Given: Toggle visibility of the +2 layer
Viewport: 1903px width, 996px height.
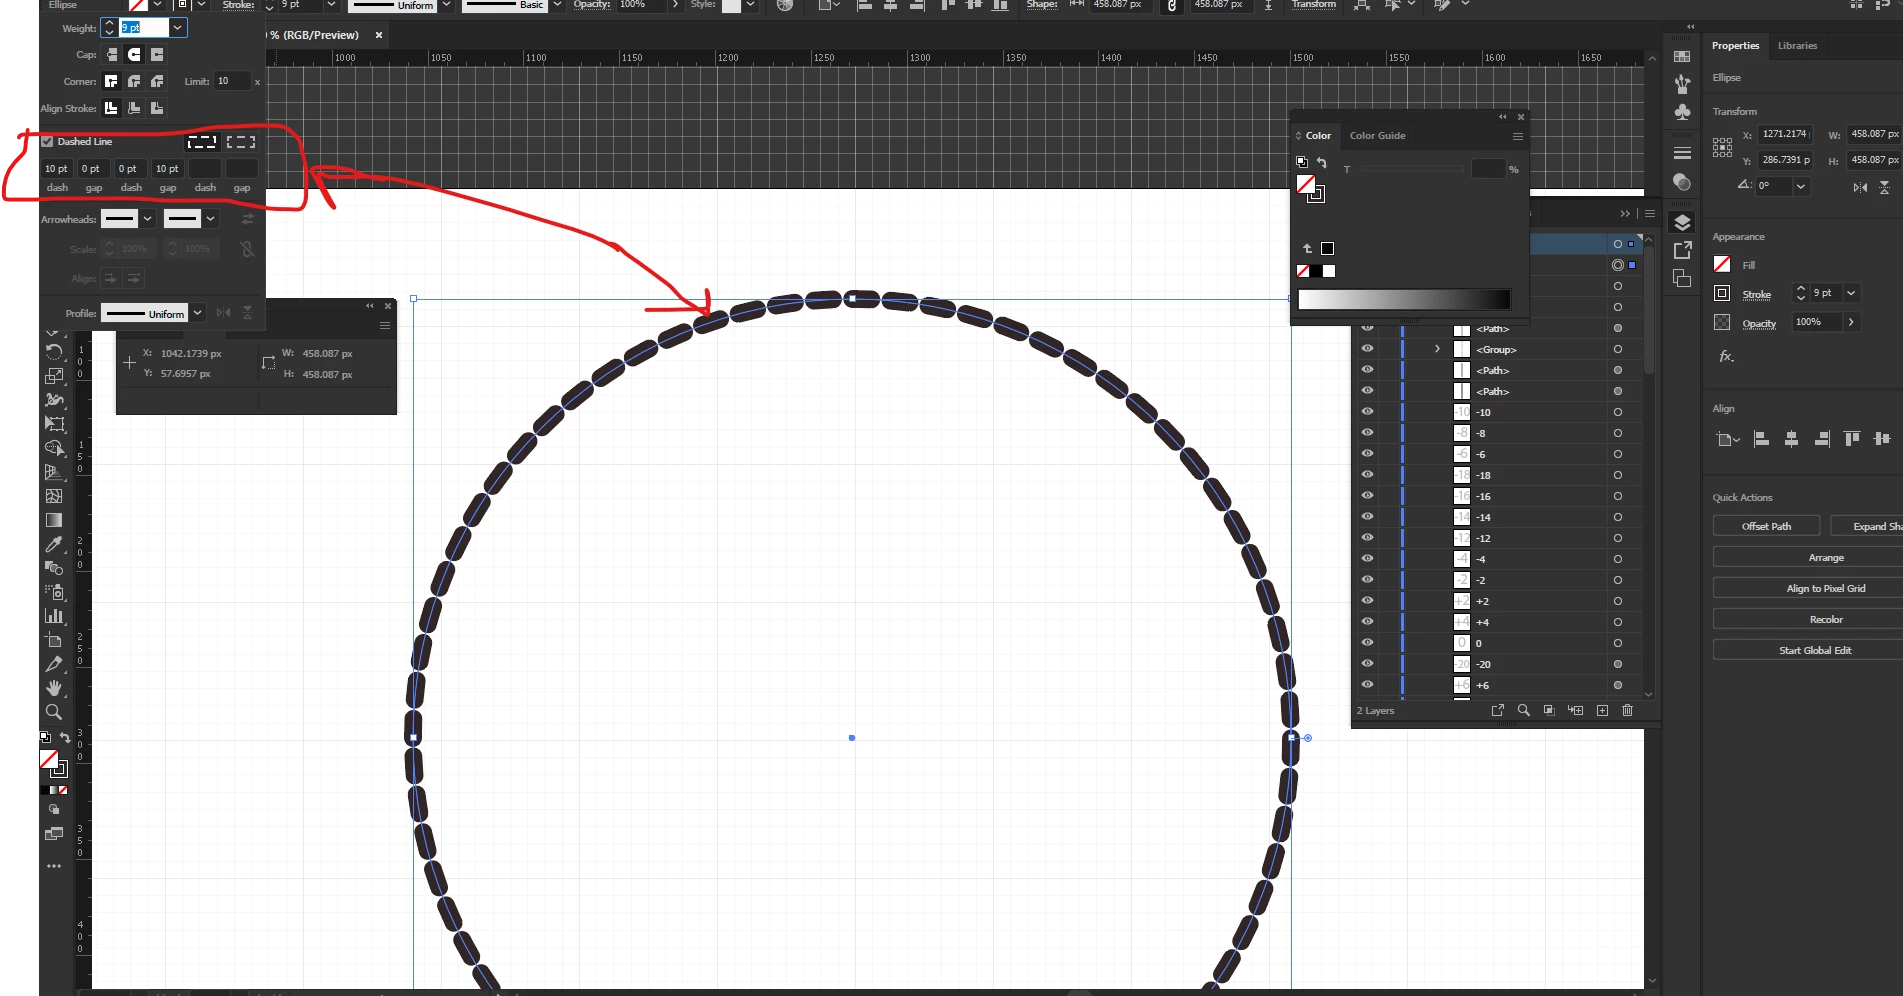Looking at the screenshot, I should (x=1367, y=601).
